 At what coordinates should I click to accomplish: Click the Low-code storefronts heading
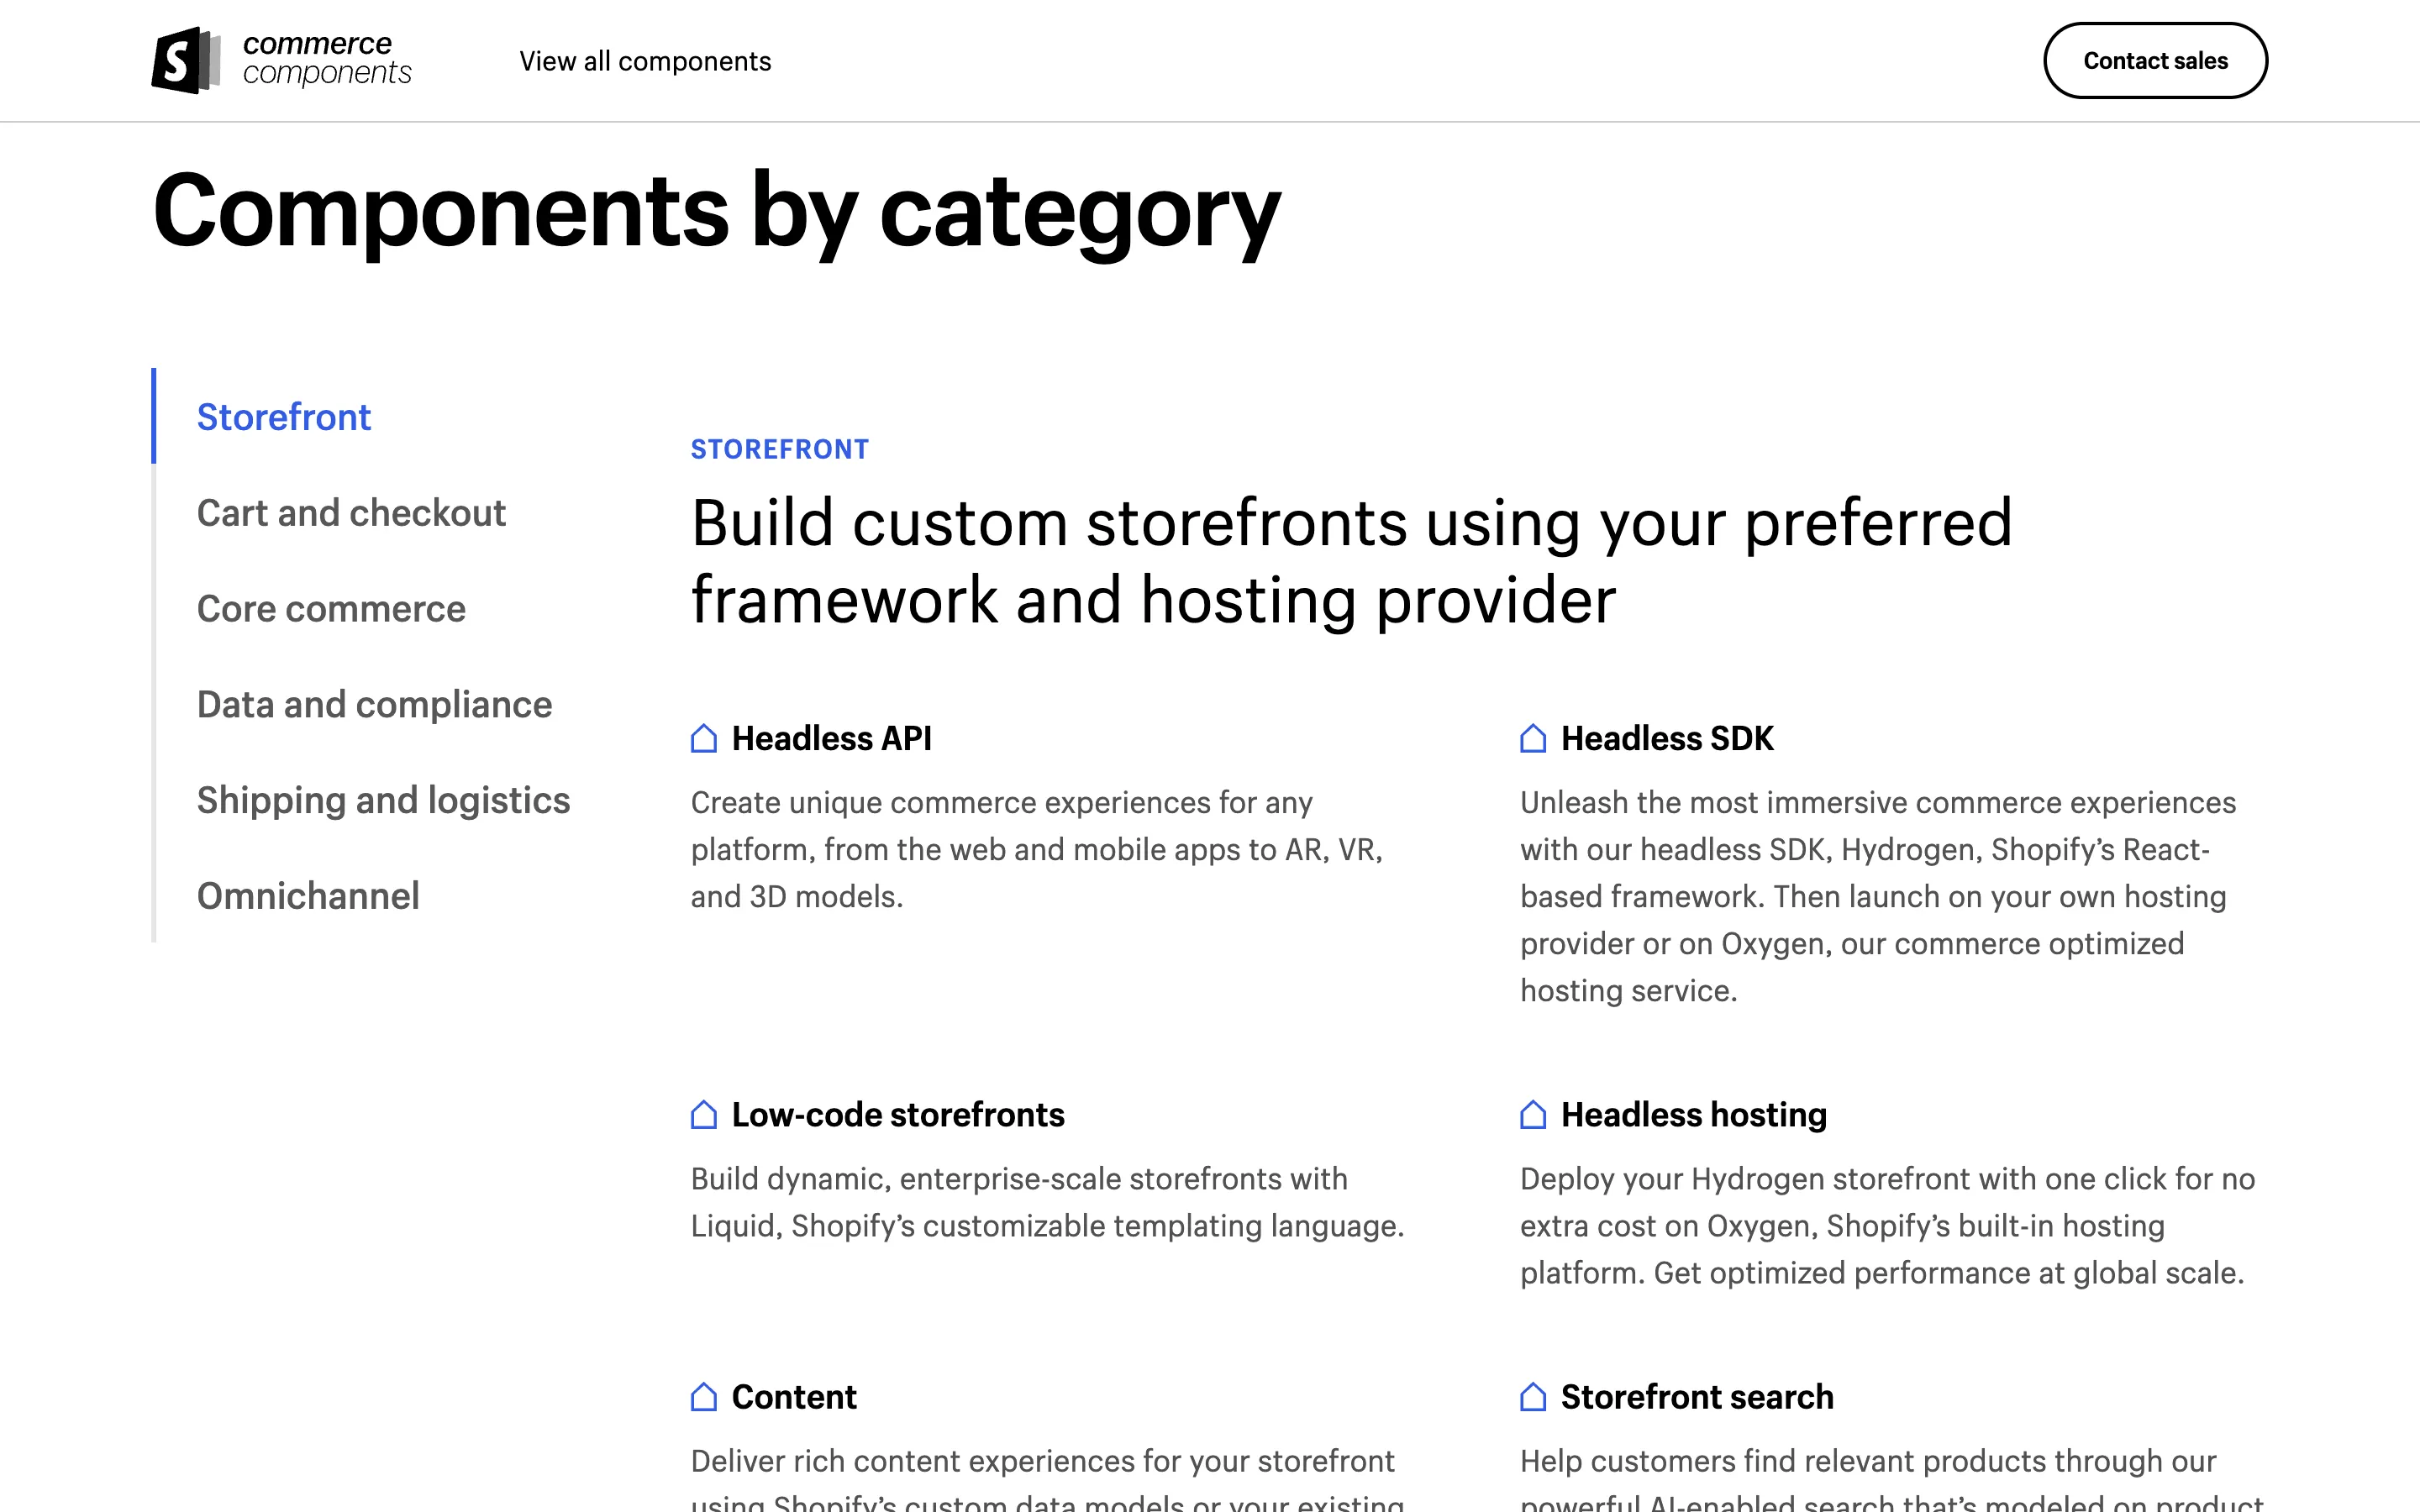(897, 1114)
